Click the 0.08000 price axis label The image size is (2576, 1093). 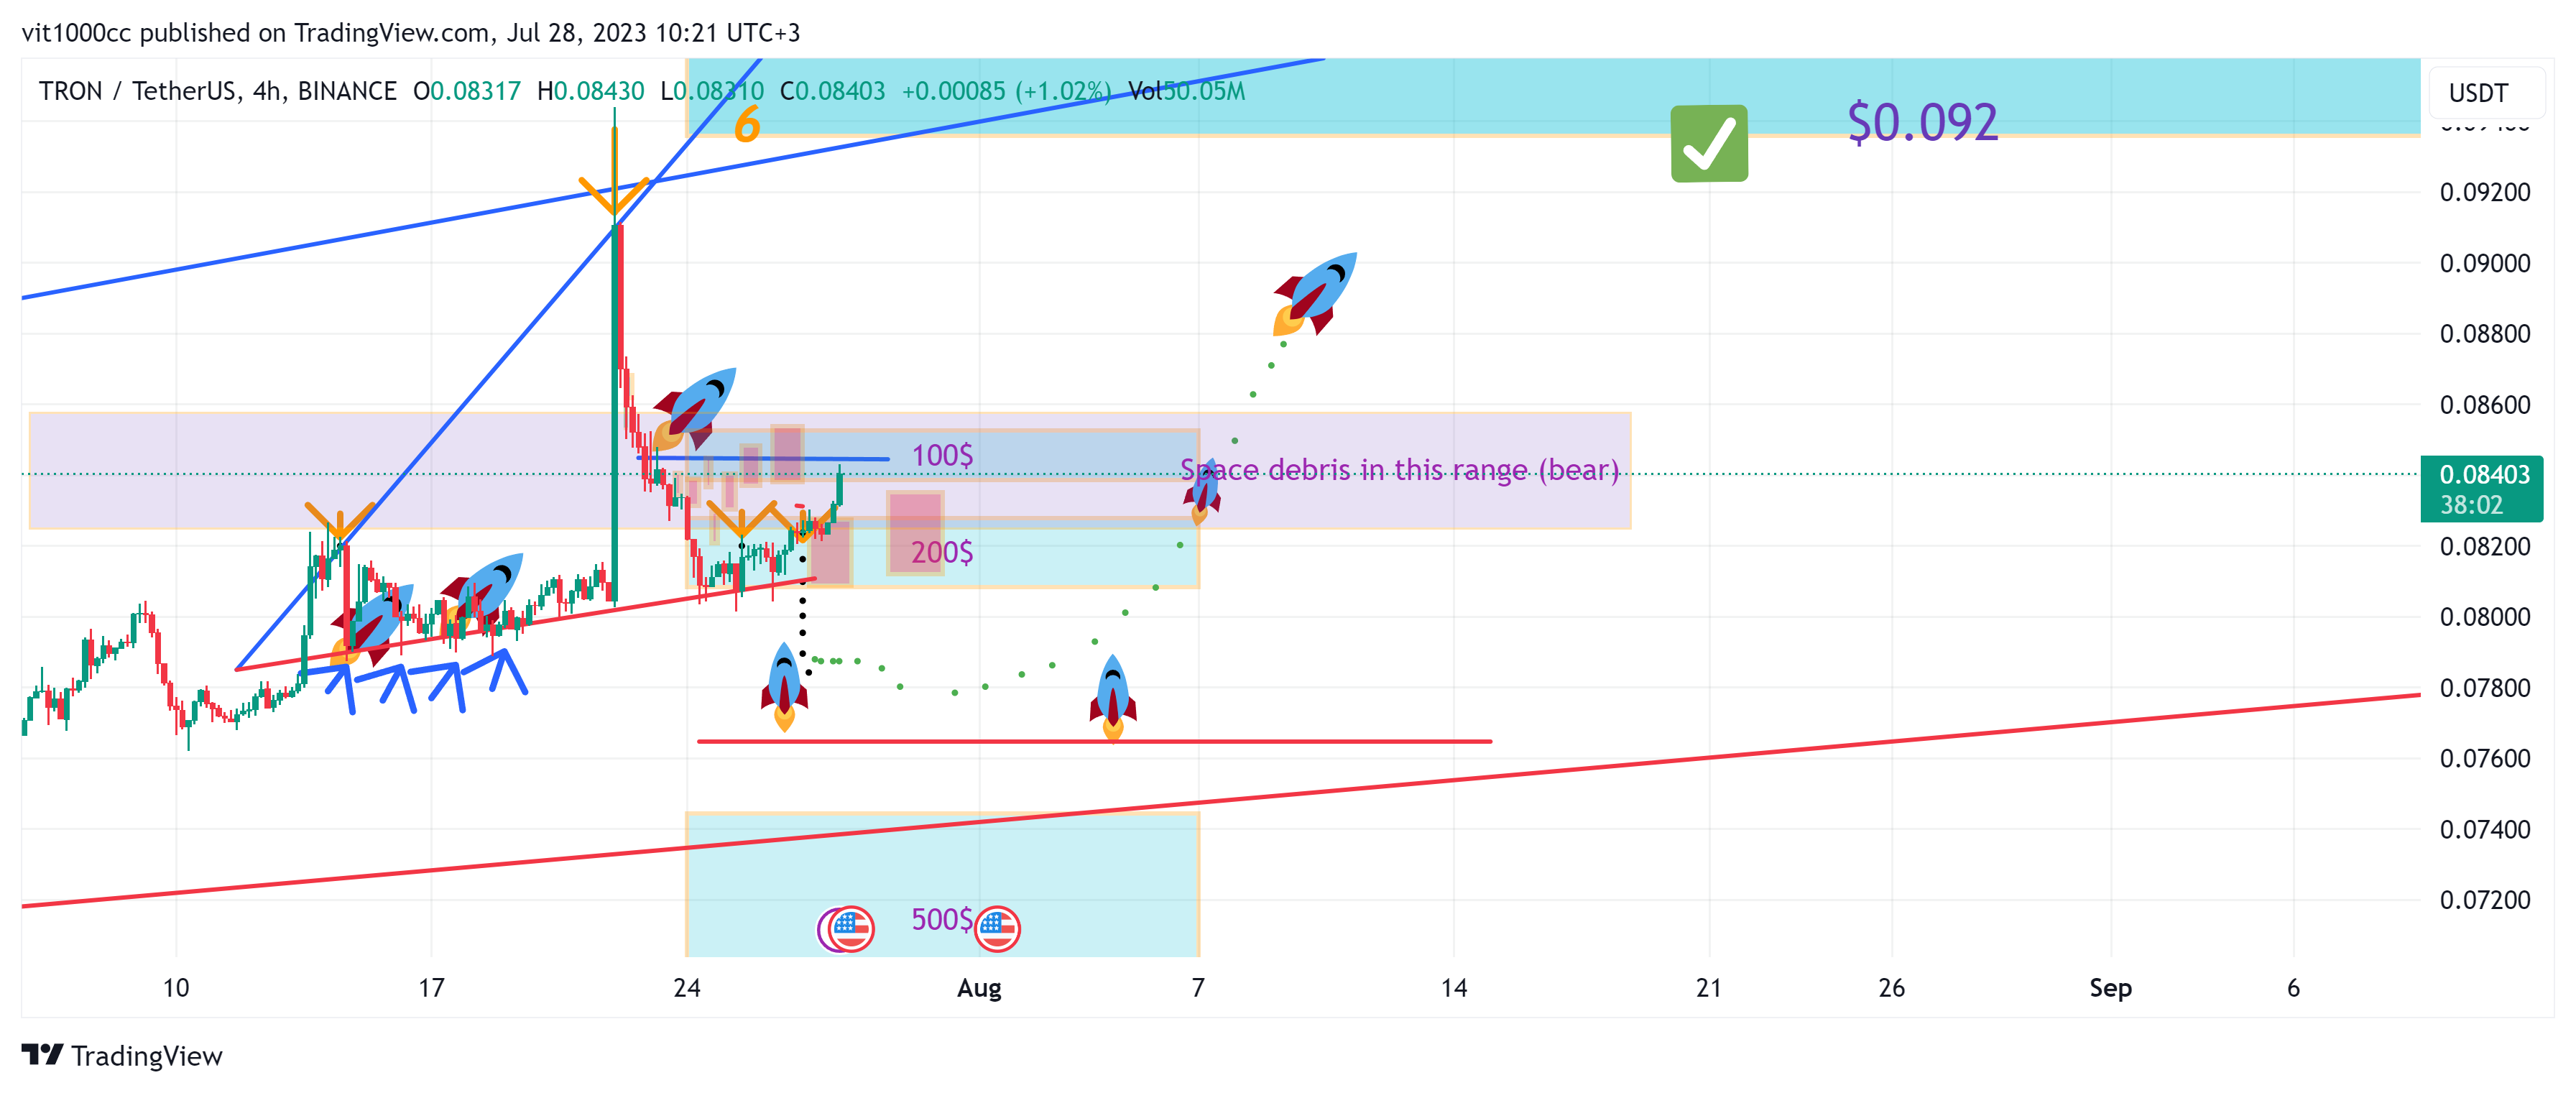2485,617
